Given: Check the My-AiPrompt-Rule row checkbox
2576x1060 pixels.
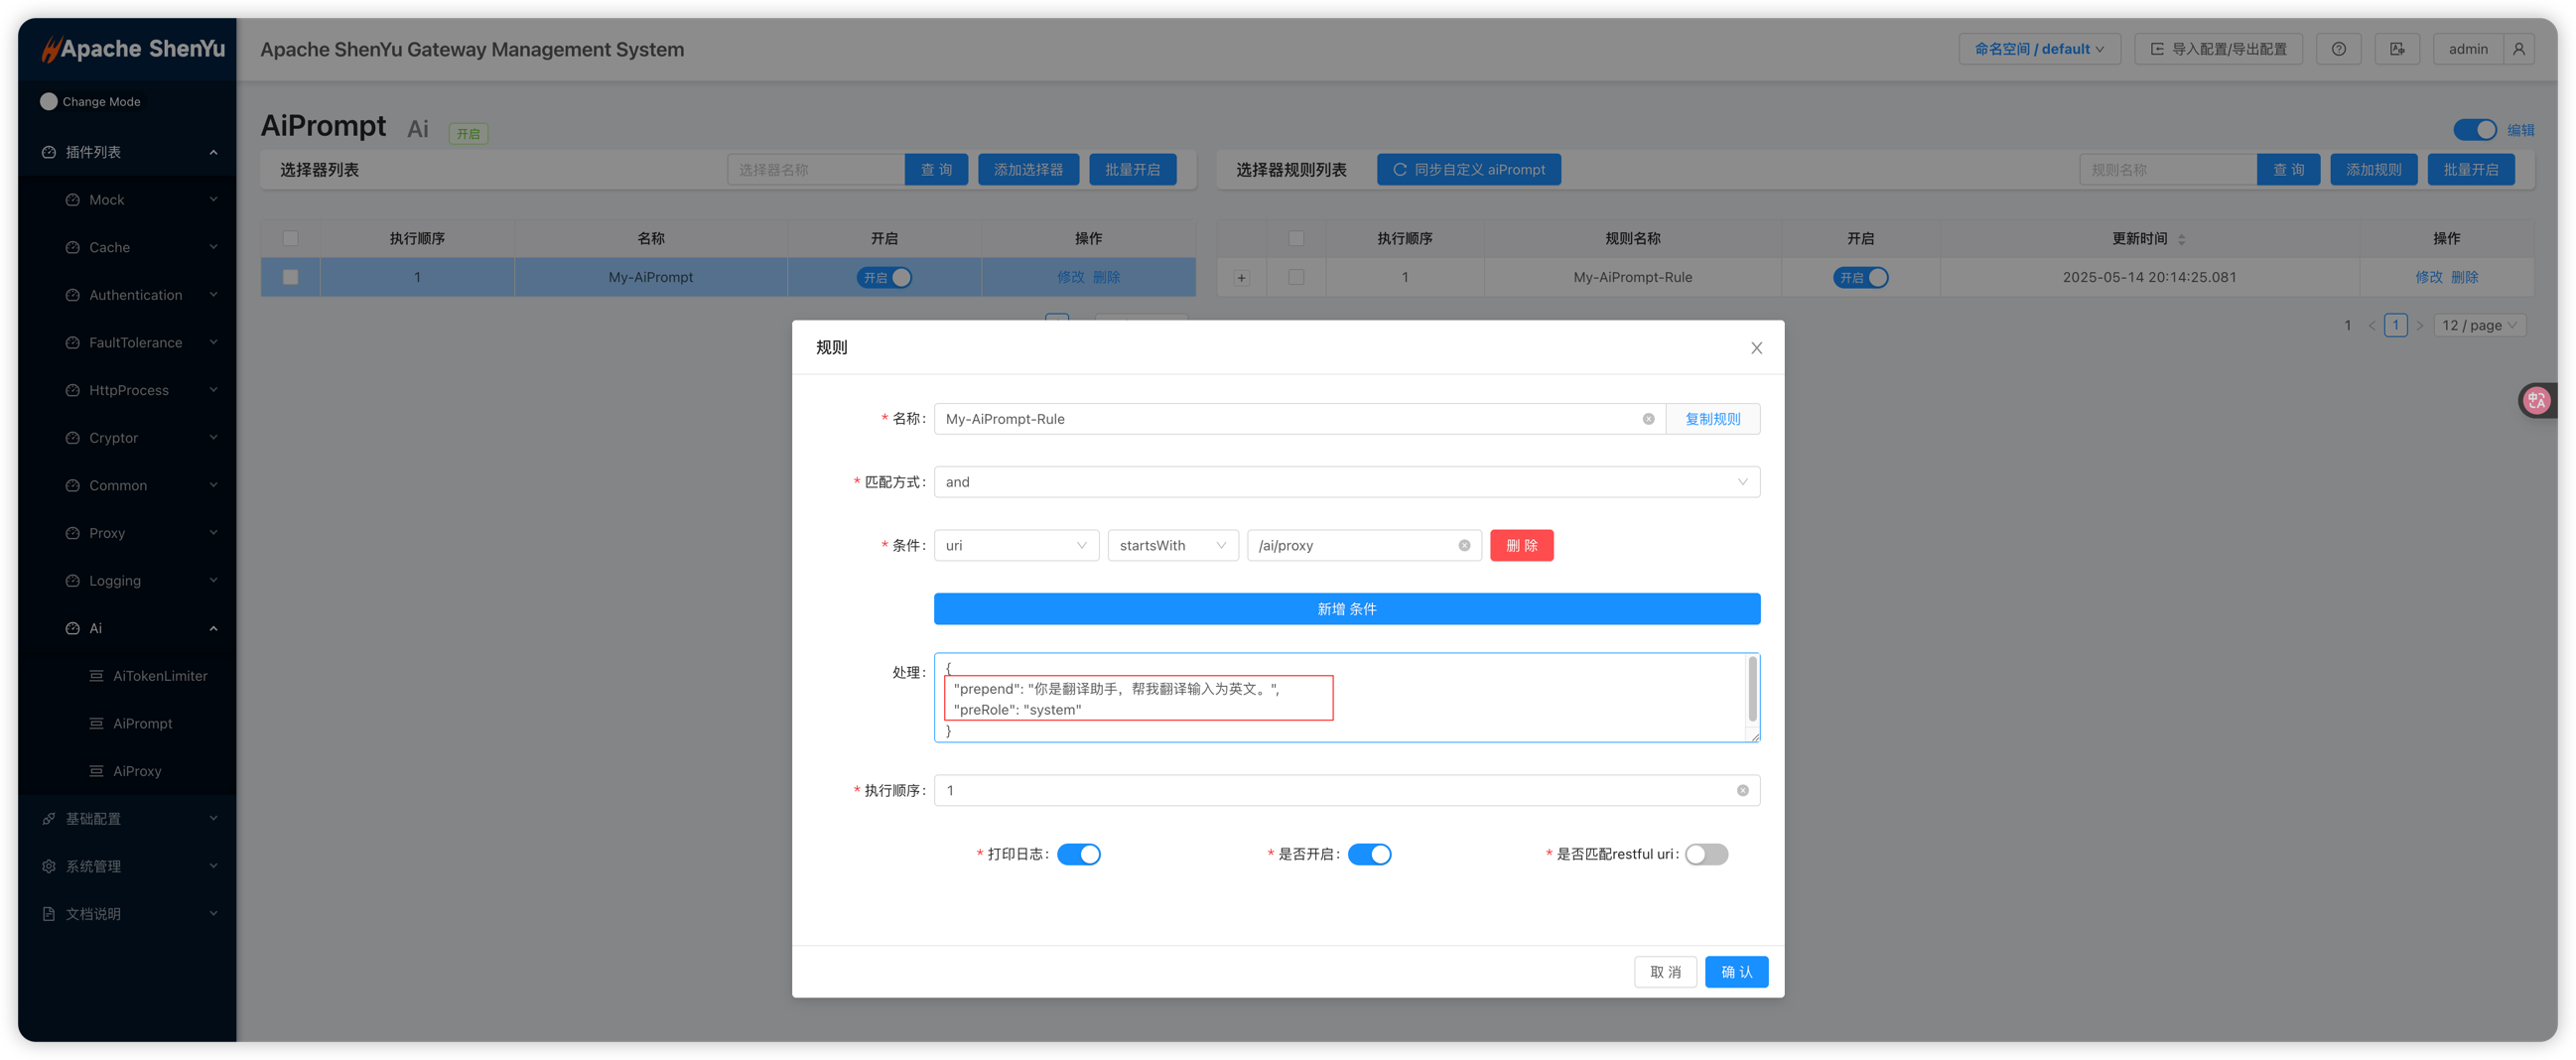Looking at the screenshot, I should click(1296, 277).
